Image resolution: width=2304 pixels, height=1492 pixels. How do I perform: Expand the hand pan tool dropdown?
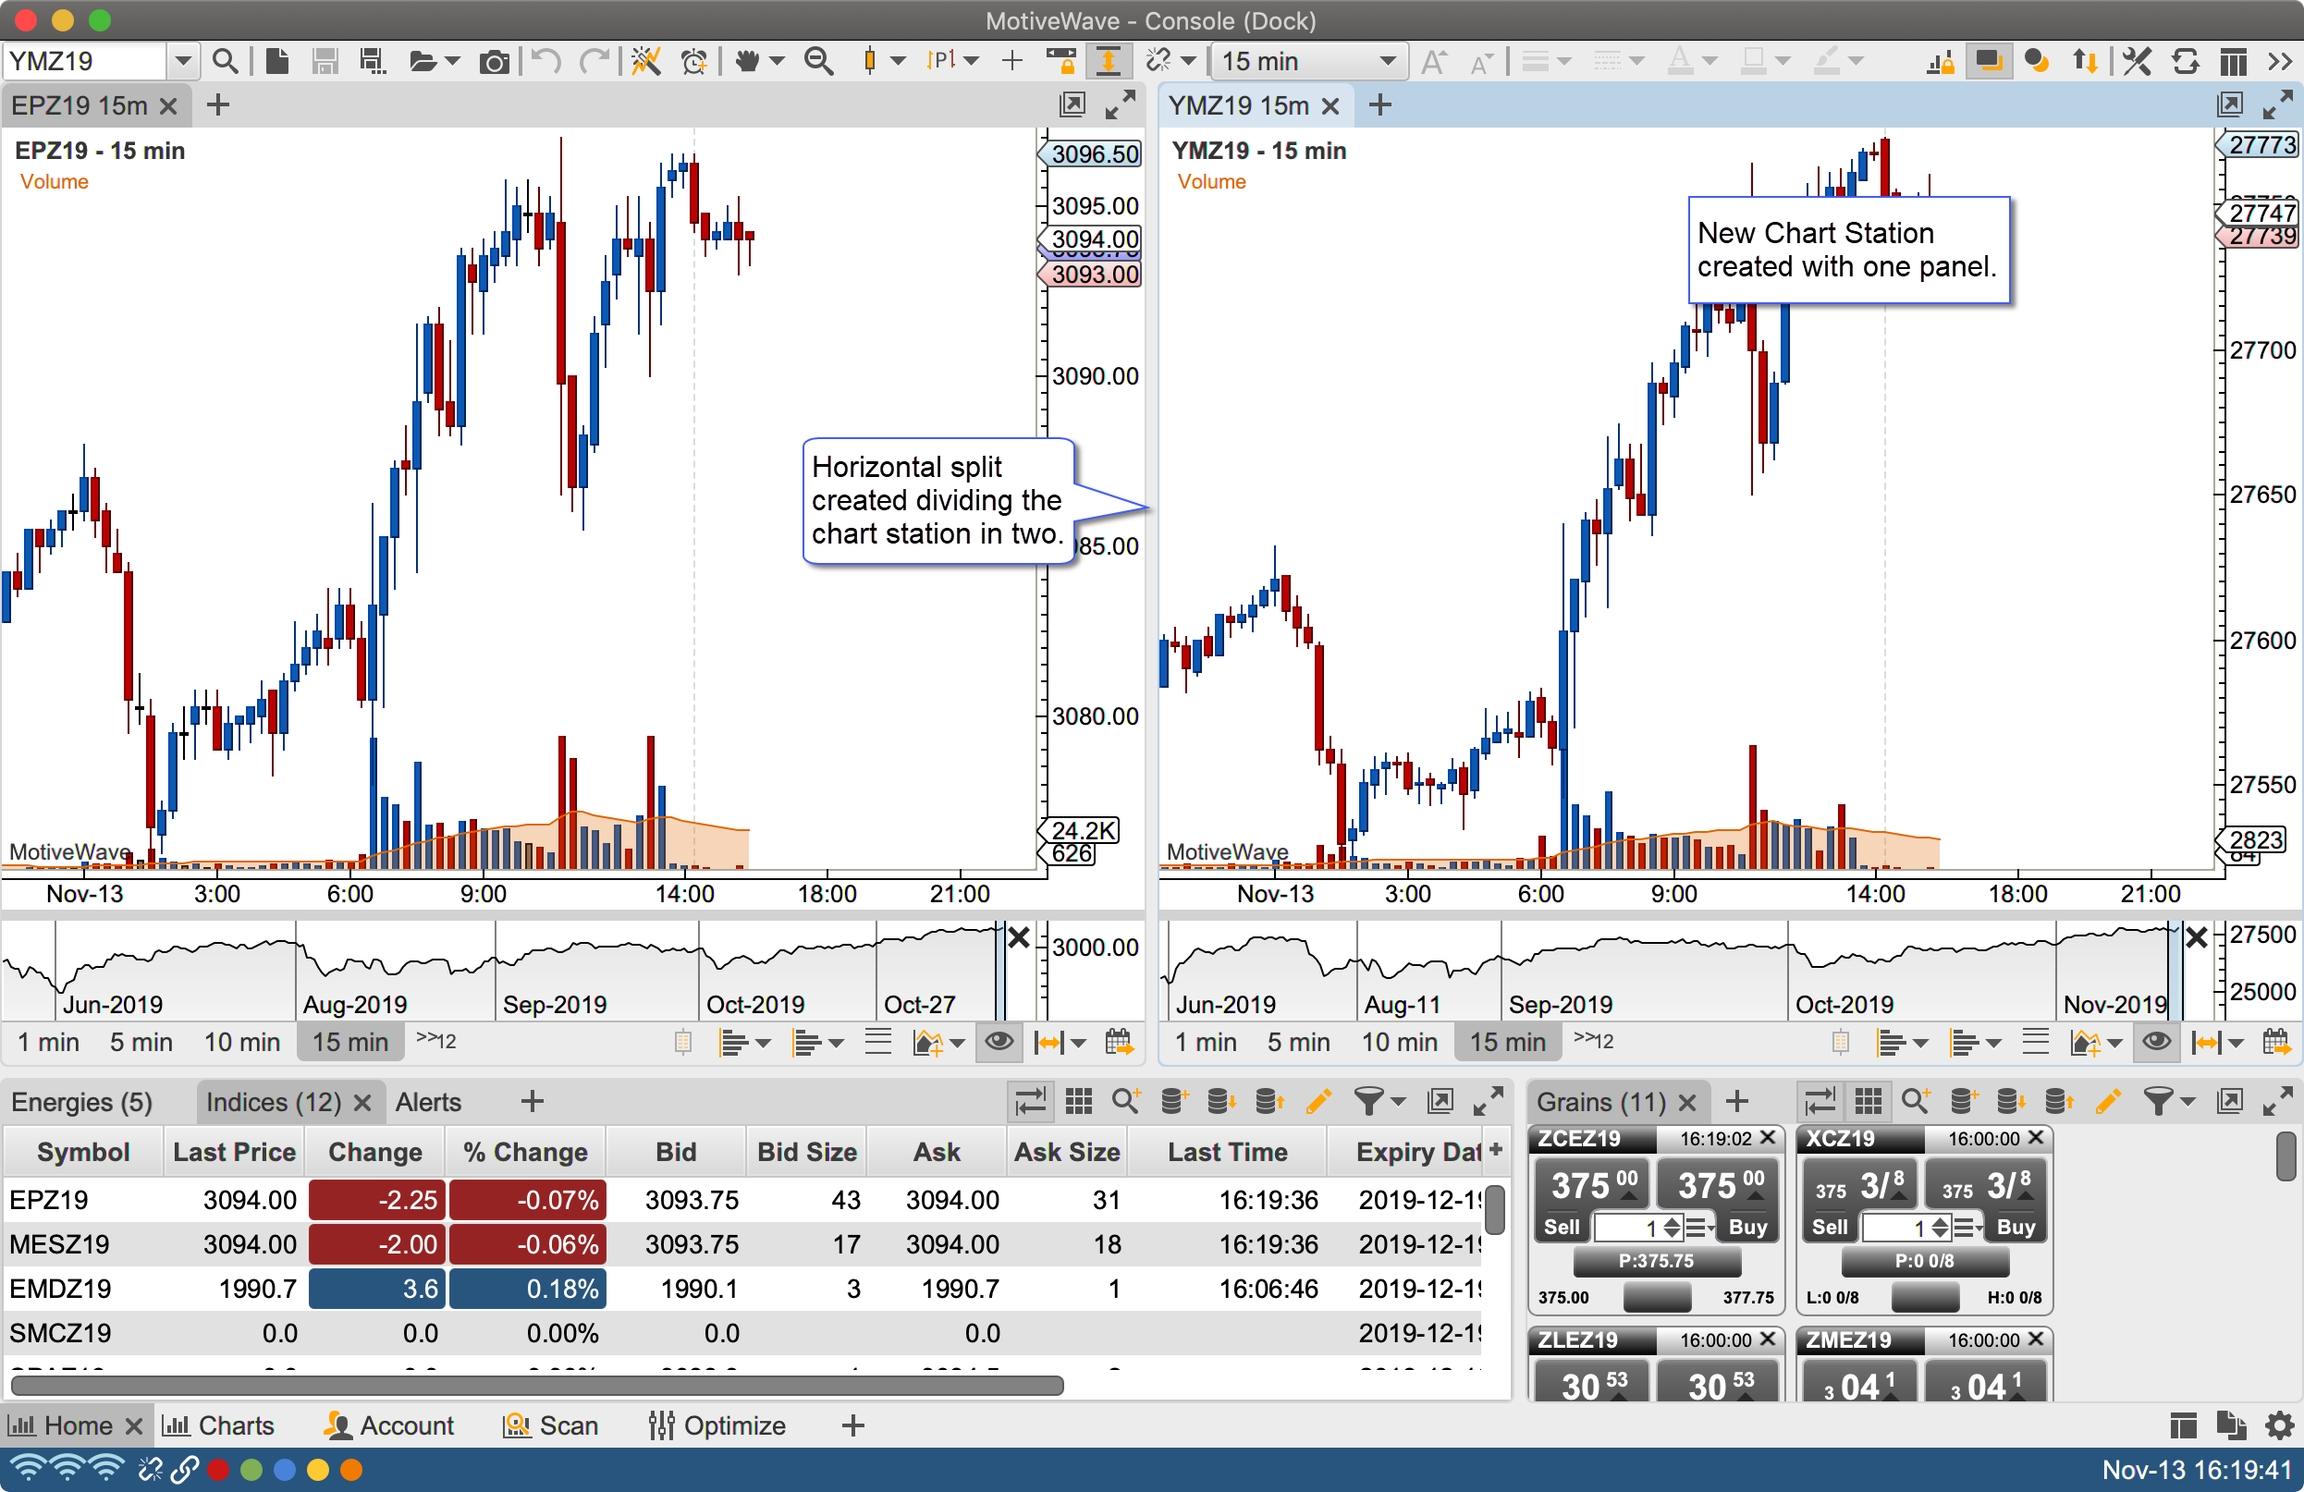tap(777, 61)
